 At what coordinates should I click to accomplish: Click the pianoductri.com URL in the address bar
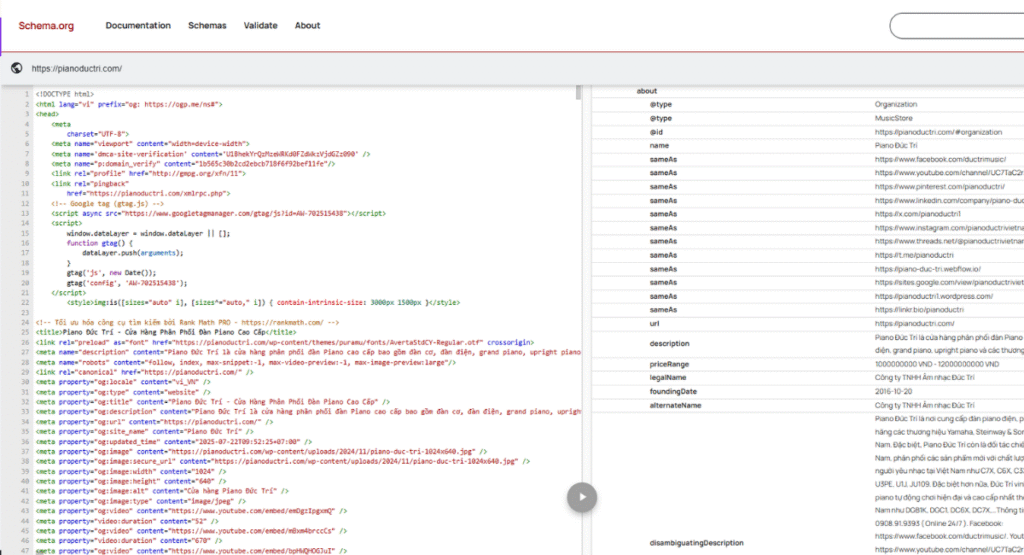pos(77,68)
